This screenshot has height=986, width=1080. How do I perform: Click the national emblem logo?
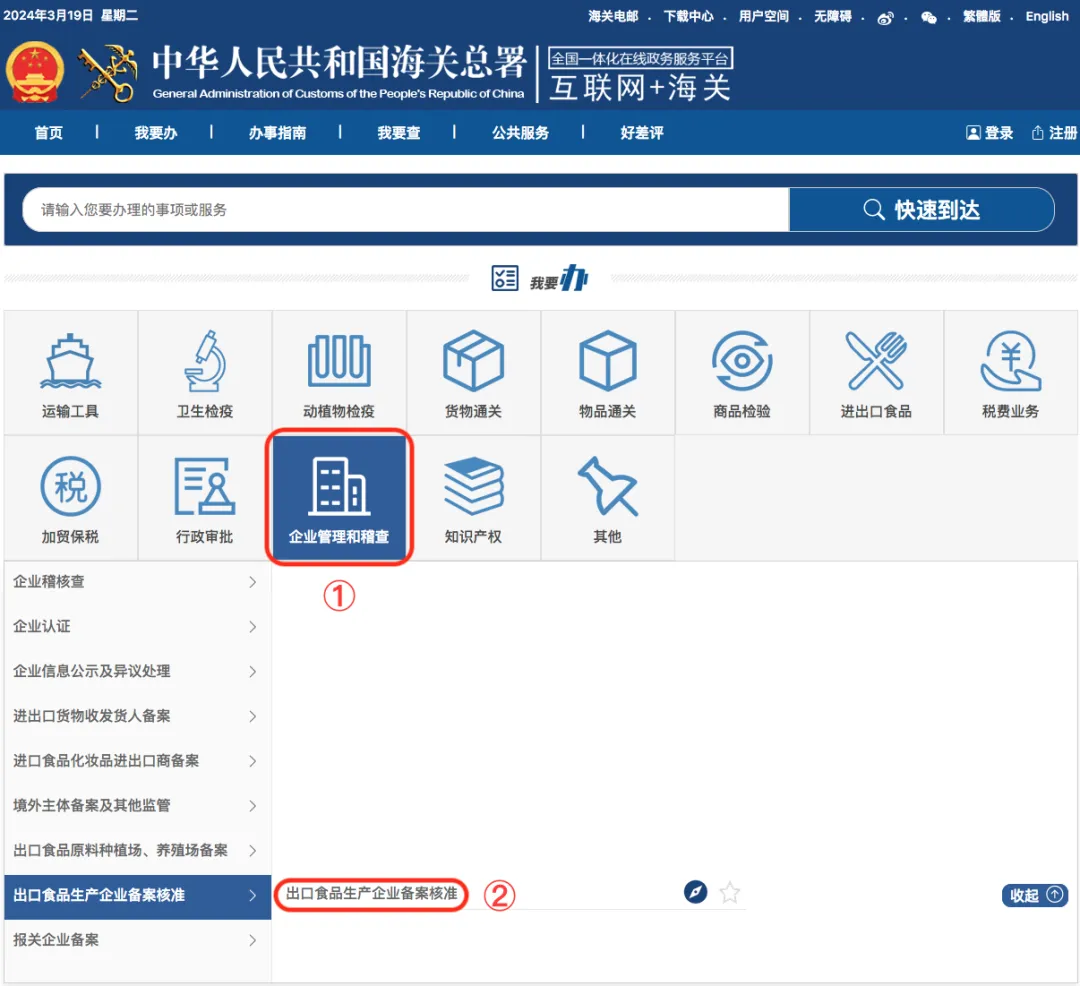[x=35, y=72]
